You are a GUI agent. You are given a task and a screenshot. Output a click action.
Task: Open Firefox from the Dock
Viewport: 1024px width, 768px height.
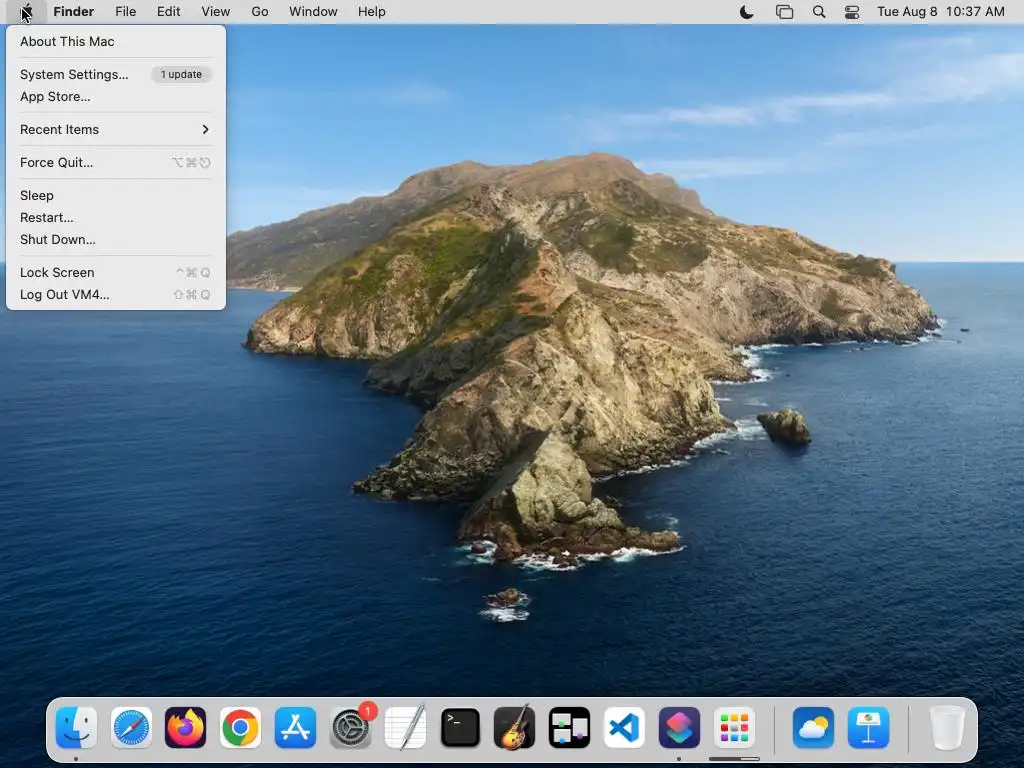point(185,728)
